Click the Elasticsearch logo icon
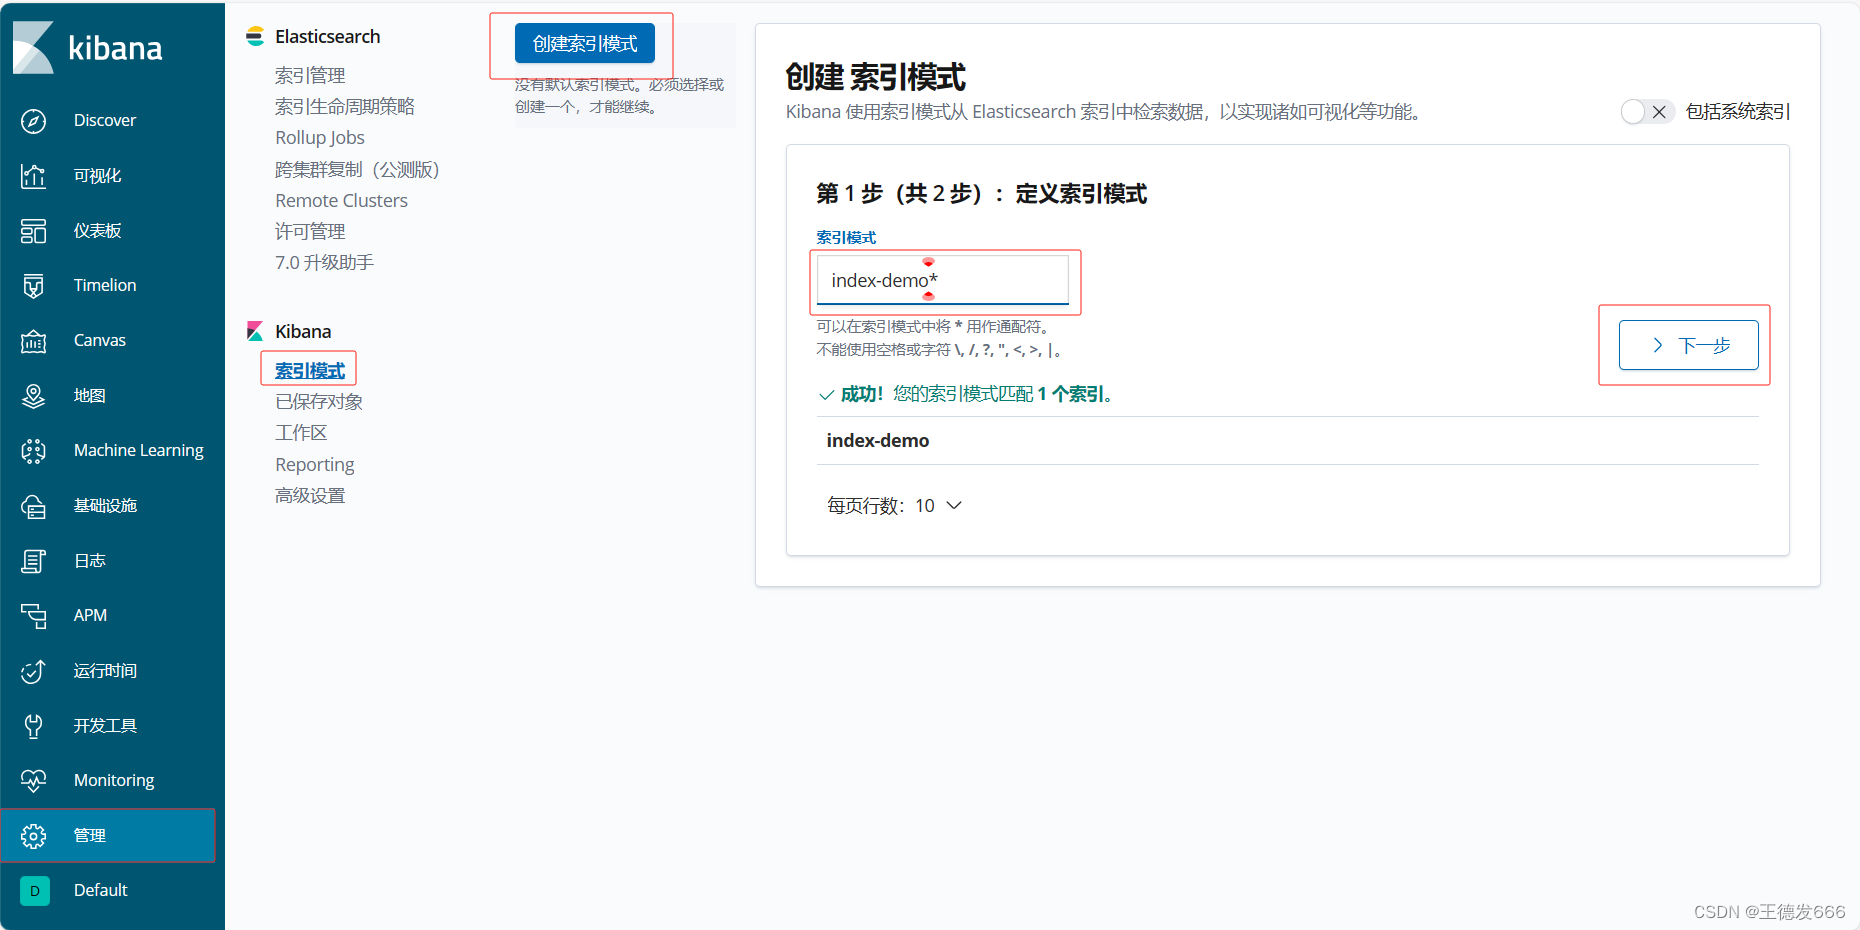Viewport: 1860px width, 930px height. coord(255,36)
